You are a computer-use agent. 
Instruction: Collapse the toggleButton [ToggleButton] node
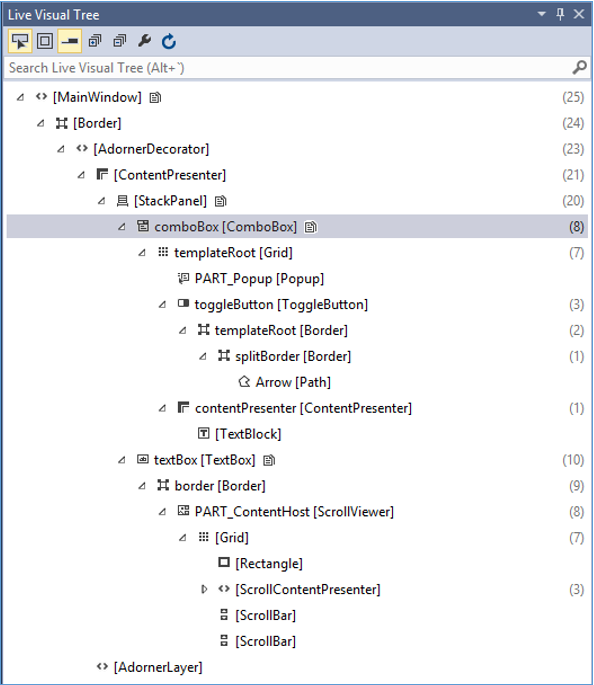pos(162,304)
